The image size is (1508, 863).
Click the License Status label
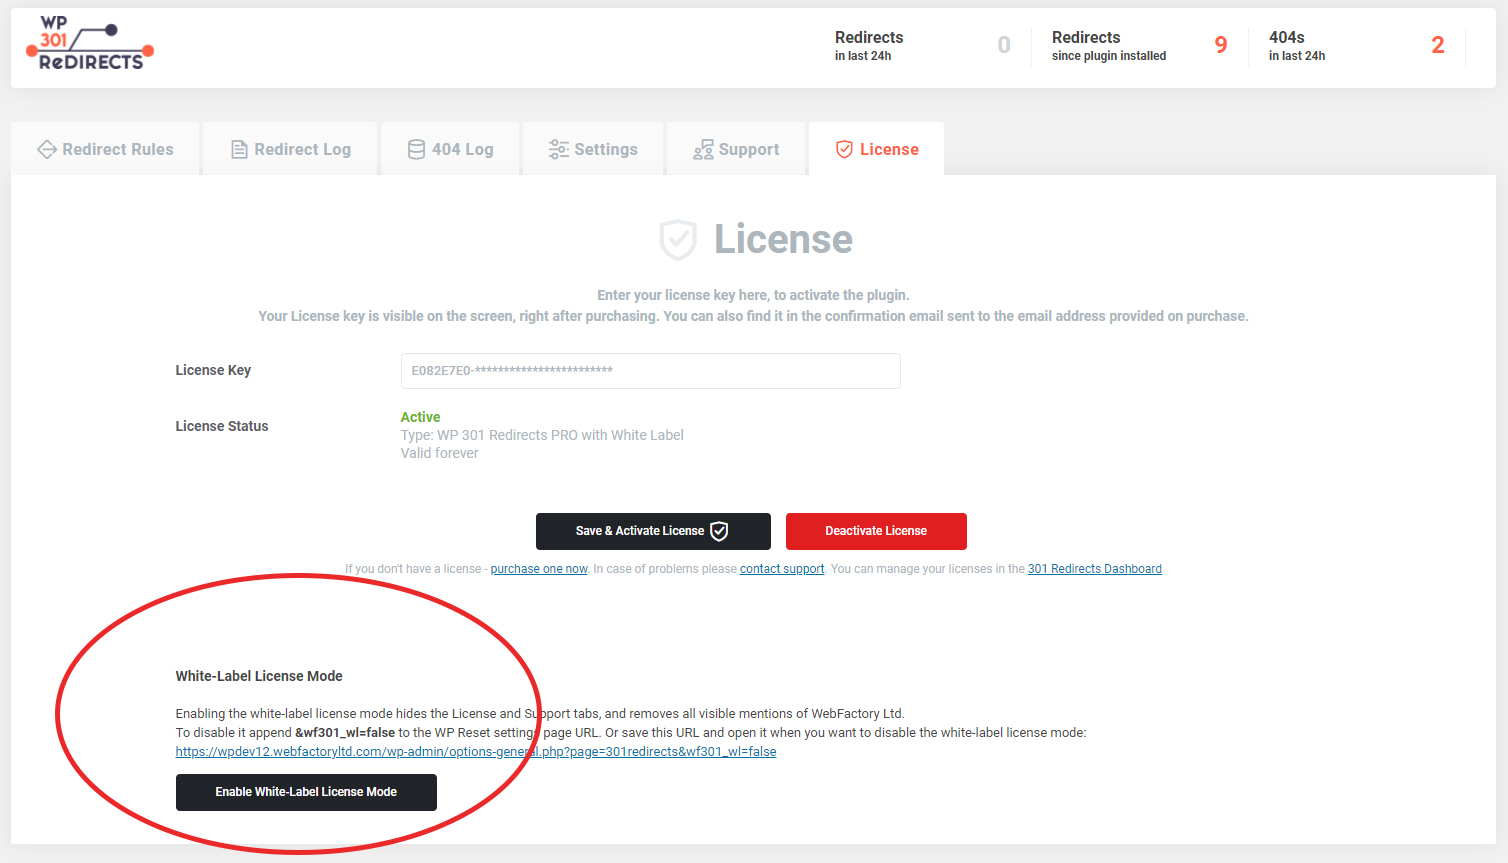222,426
